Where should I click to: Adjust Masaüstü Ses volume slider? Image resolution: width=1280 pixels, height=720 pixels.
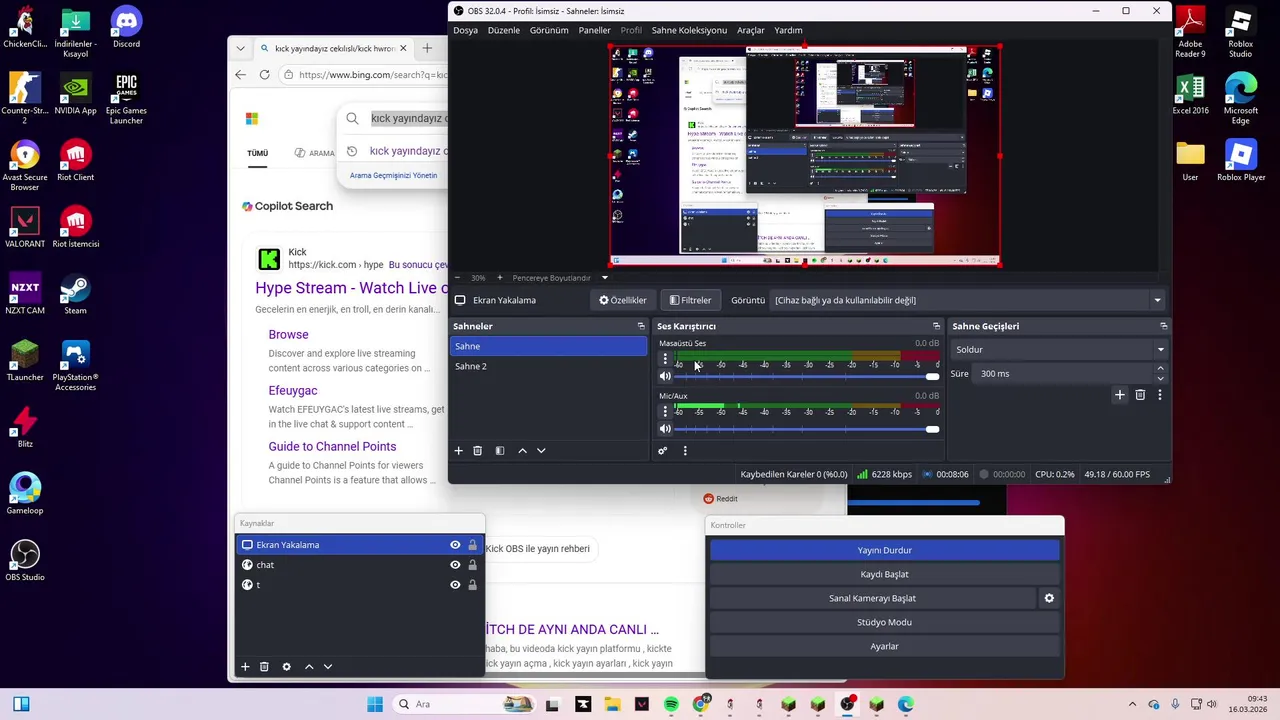(806, 377)
